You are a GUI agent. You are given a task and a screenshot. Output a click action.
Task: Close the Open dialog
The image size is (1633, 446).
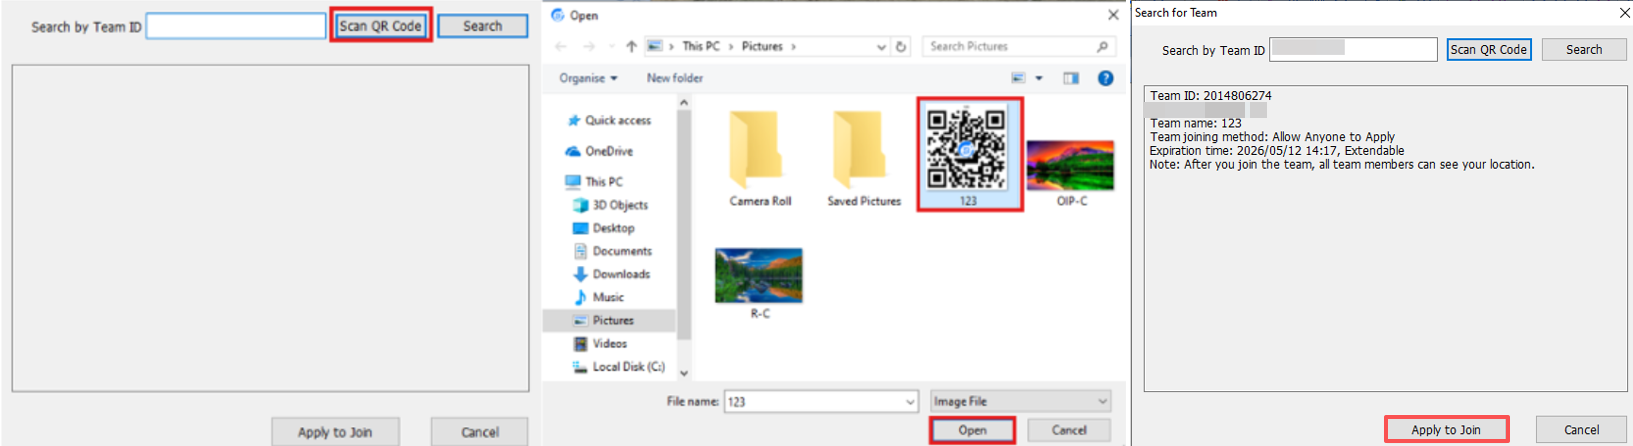(1113, 15)
